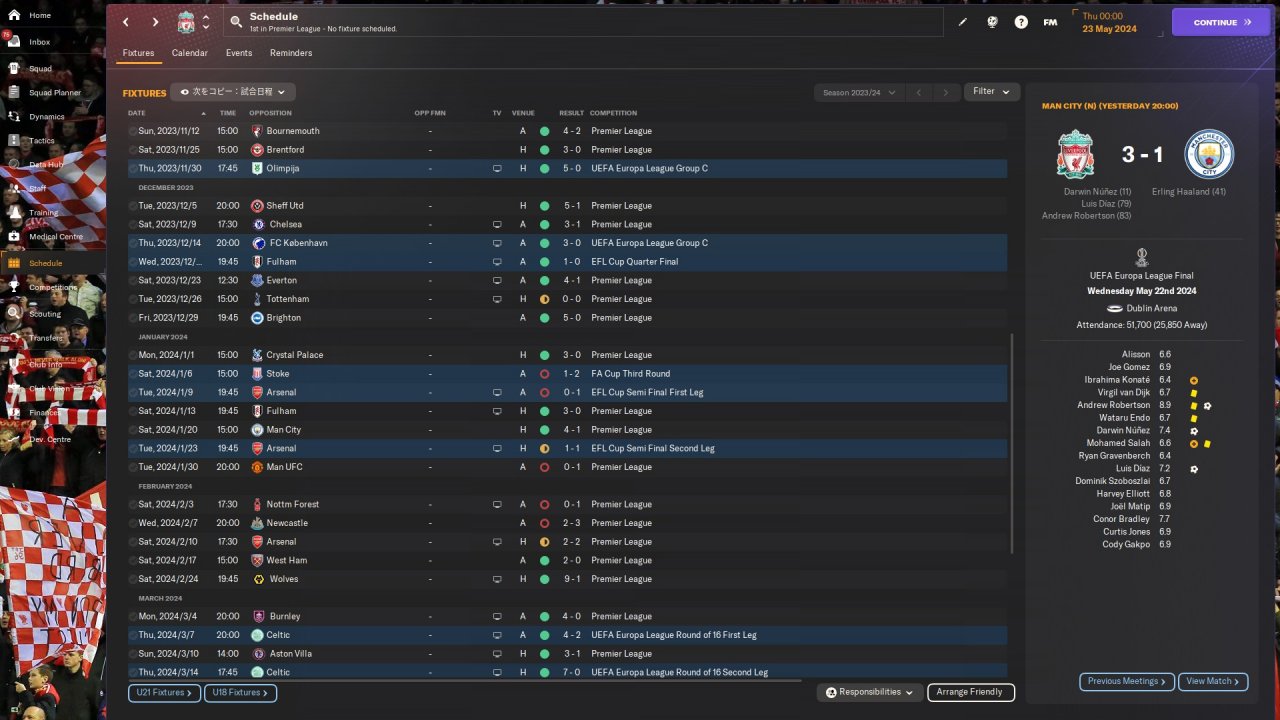Toggle the check circle for Sat 2023/12/9

pos(133,224)
